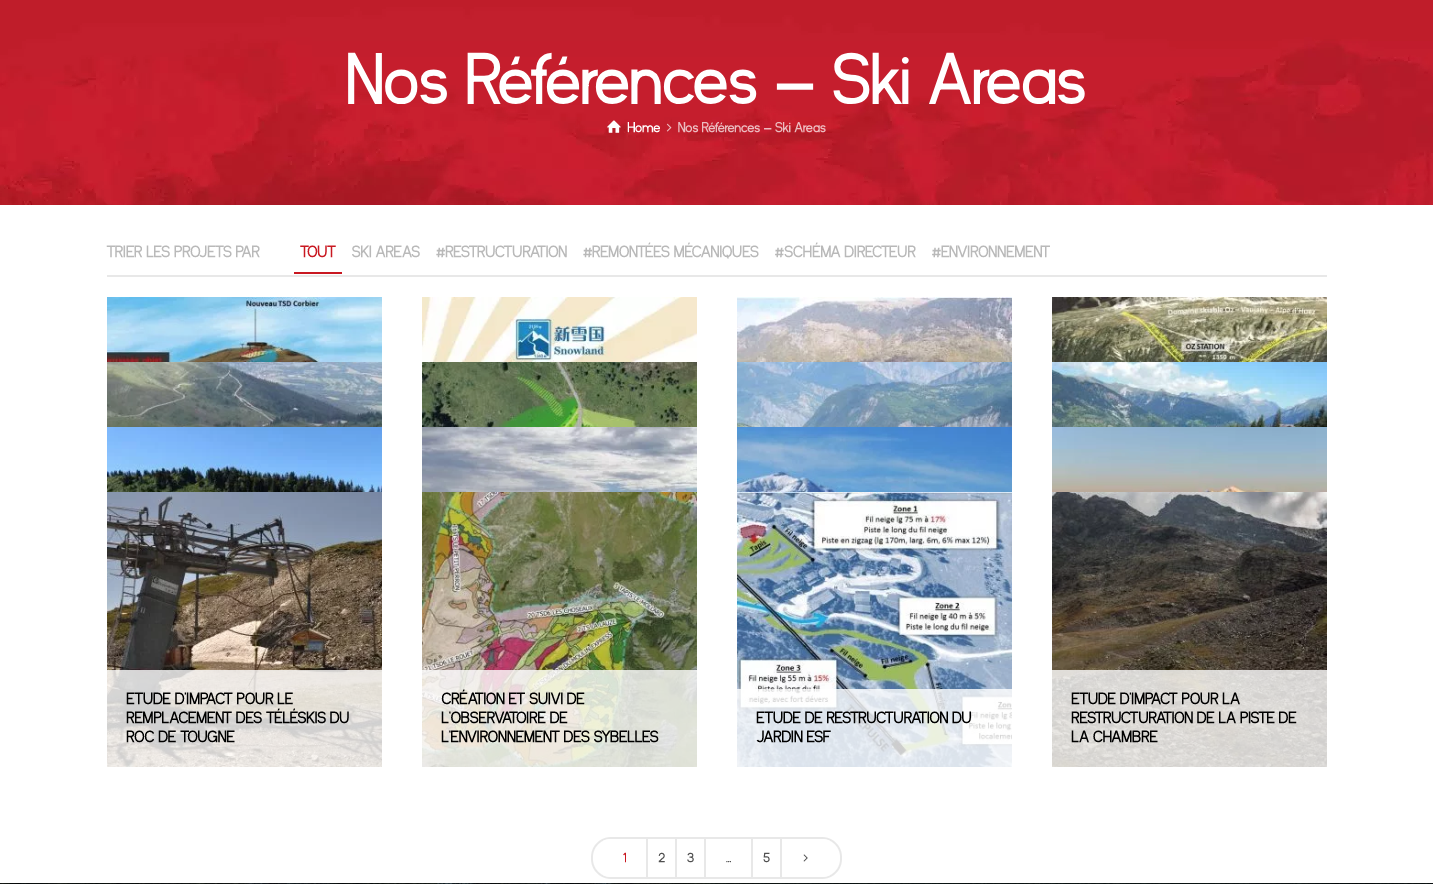Click the next page arrow icon
1433x884 pixels.
805,858
